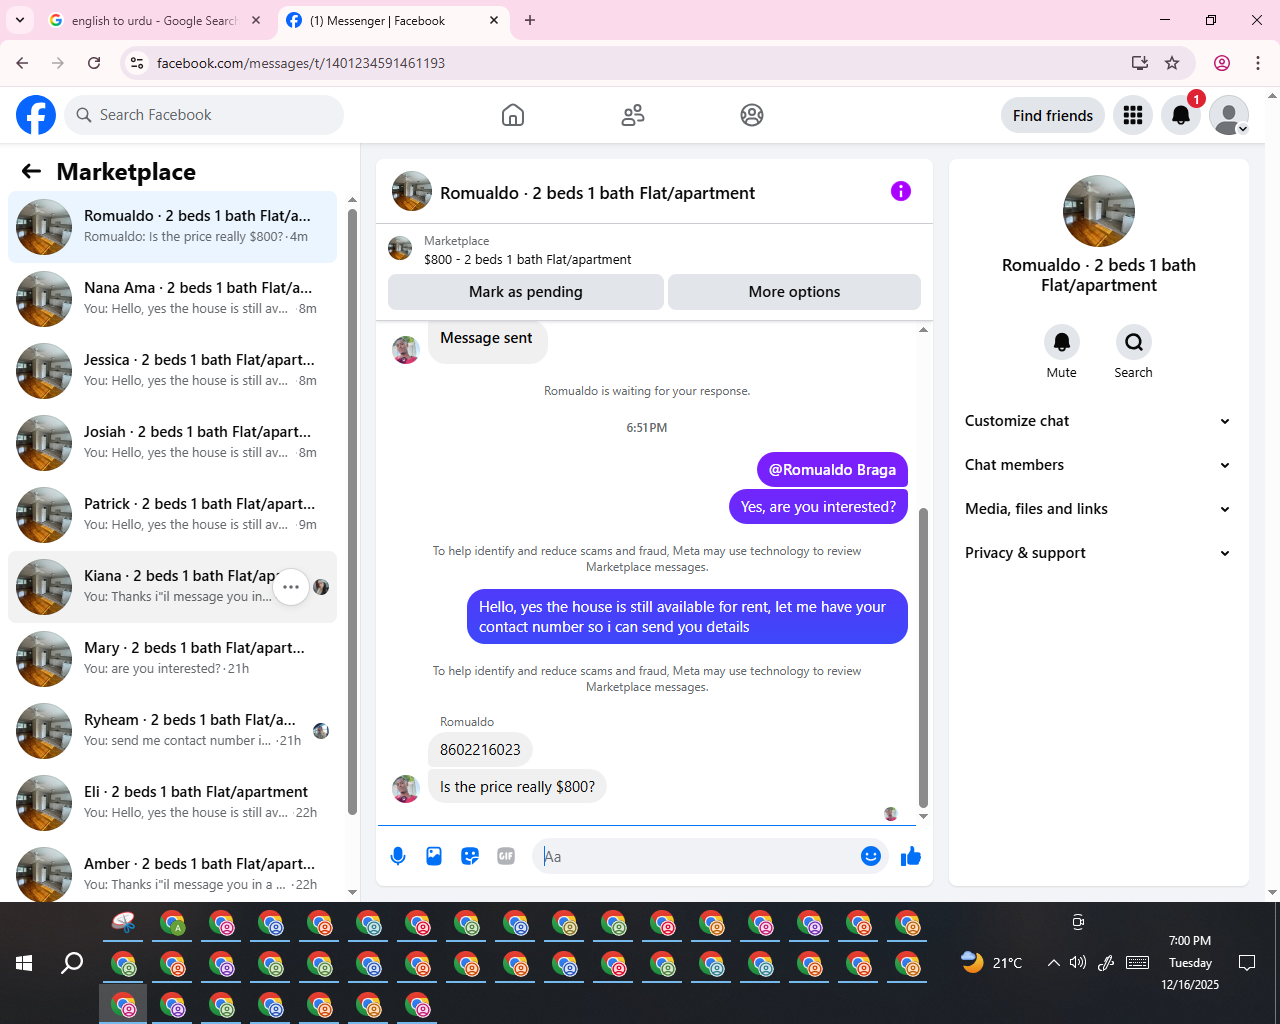
Task: Bookmark this page with the star icon
Action: click(1172, 63)
